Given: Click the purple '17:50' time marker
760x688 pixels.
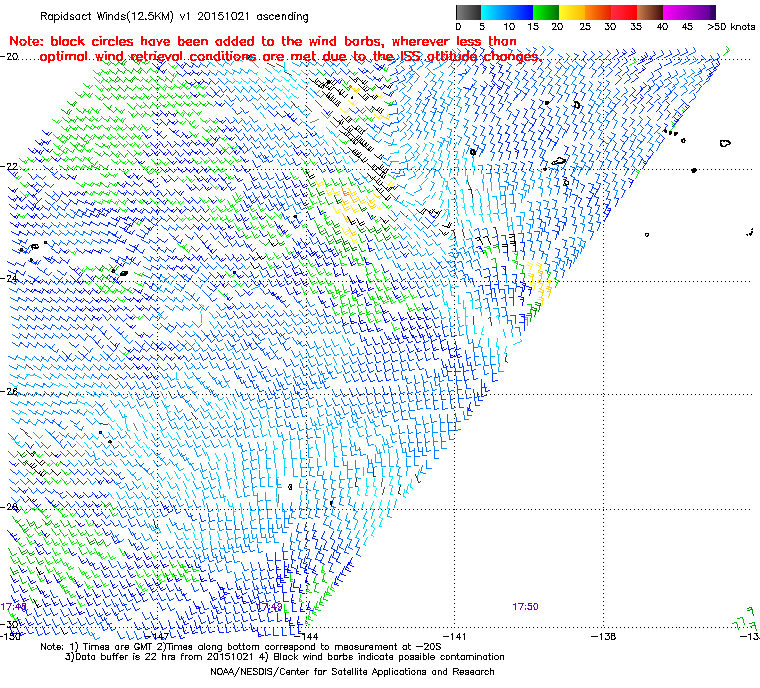Looking at the screenshot, I should [525, 607].
